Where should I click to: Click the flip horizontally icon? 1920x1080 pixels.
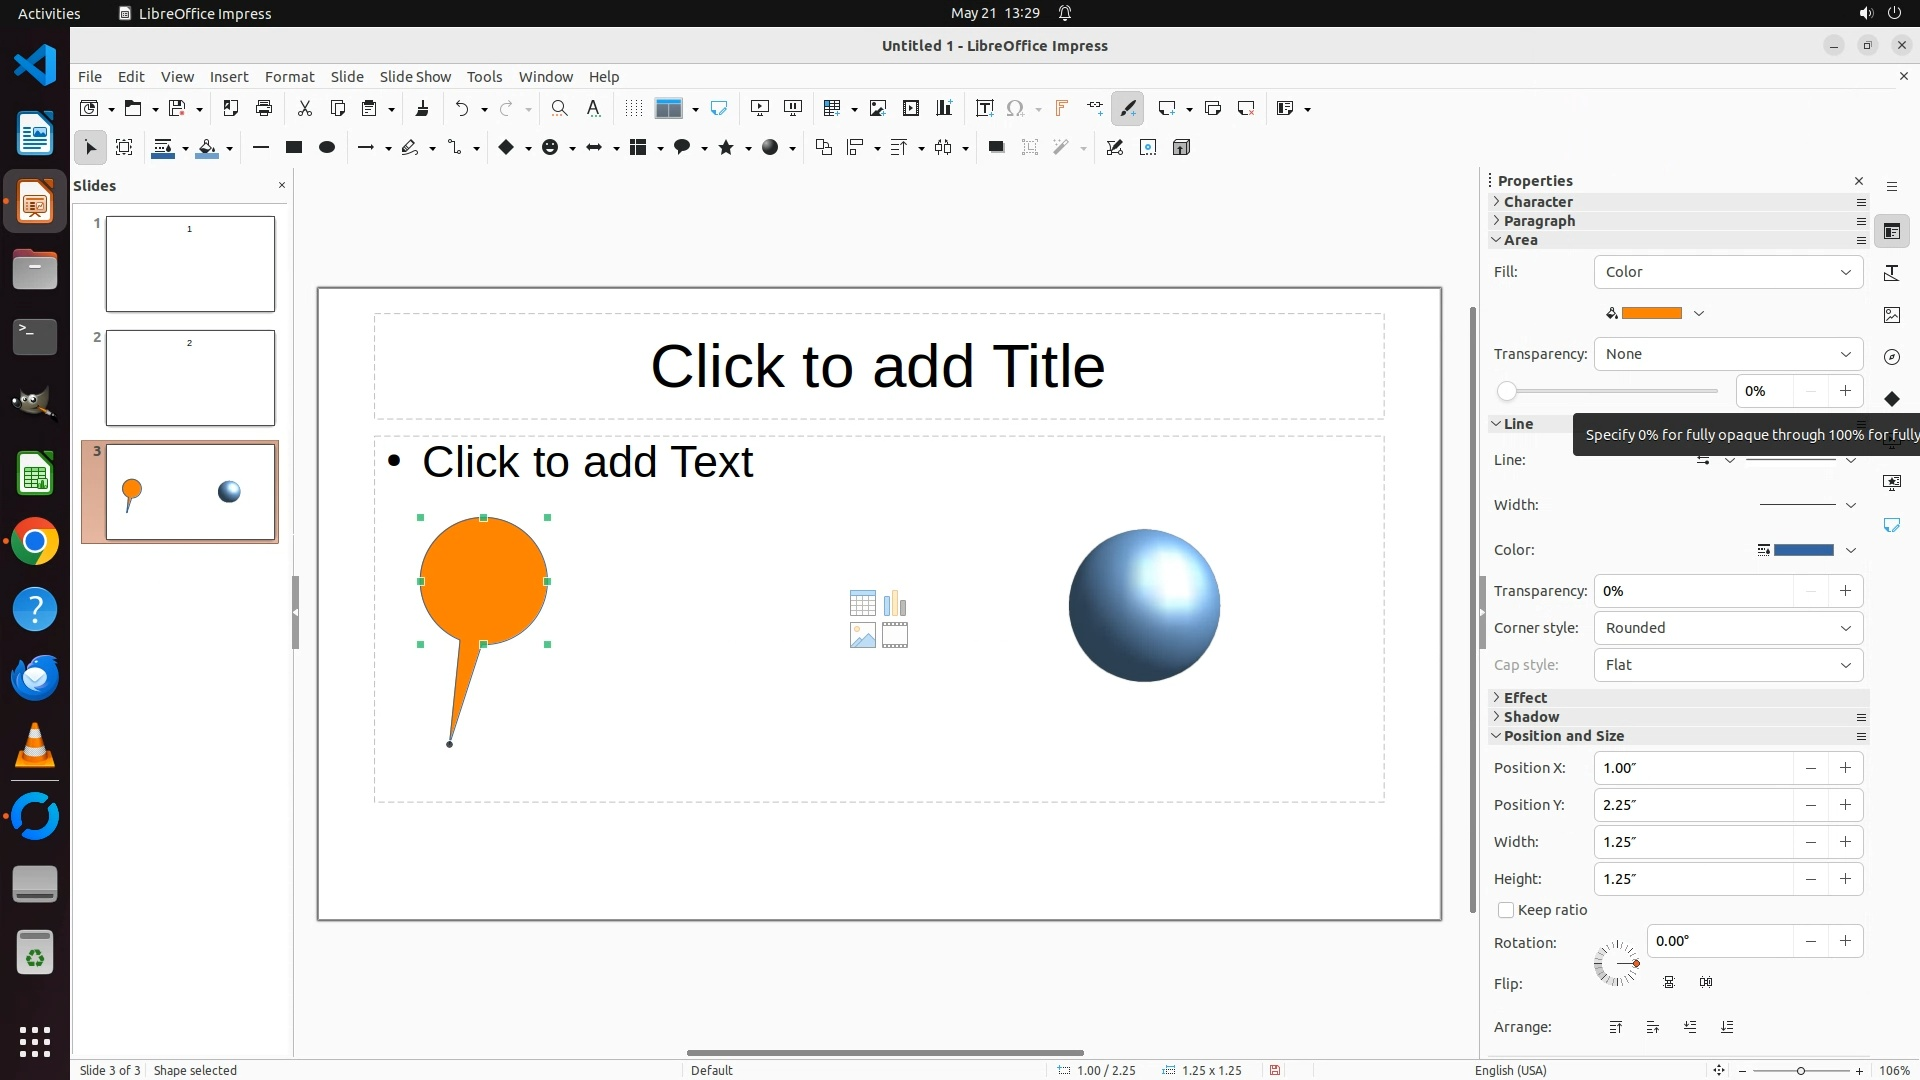[1706, 982]
